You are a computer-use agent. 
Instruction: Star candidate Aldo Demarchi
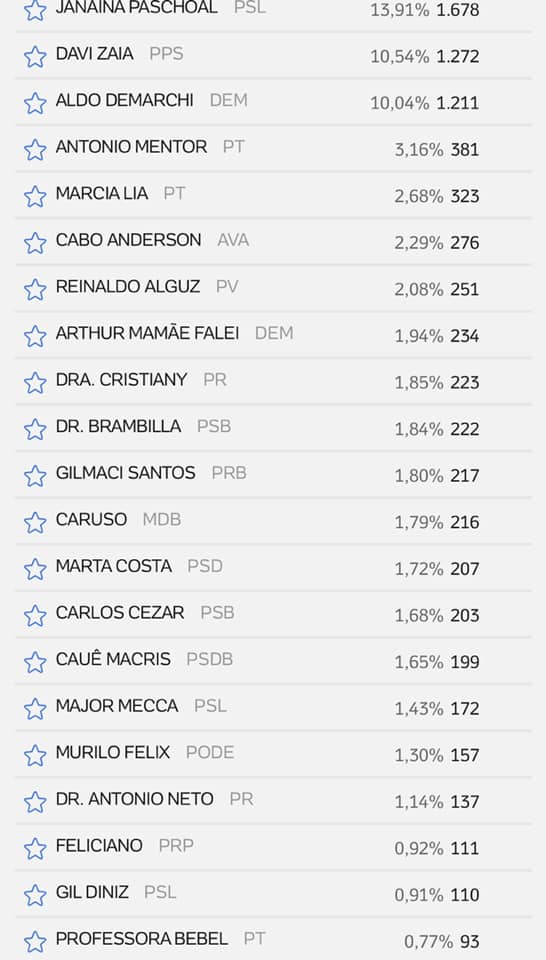click(35, 103)
